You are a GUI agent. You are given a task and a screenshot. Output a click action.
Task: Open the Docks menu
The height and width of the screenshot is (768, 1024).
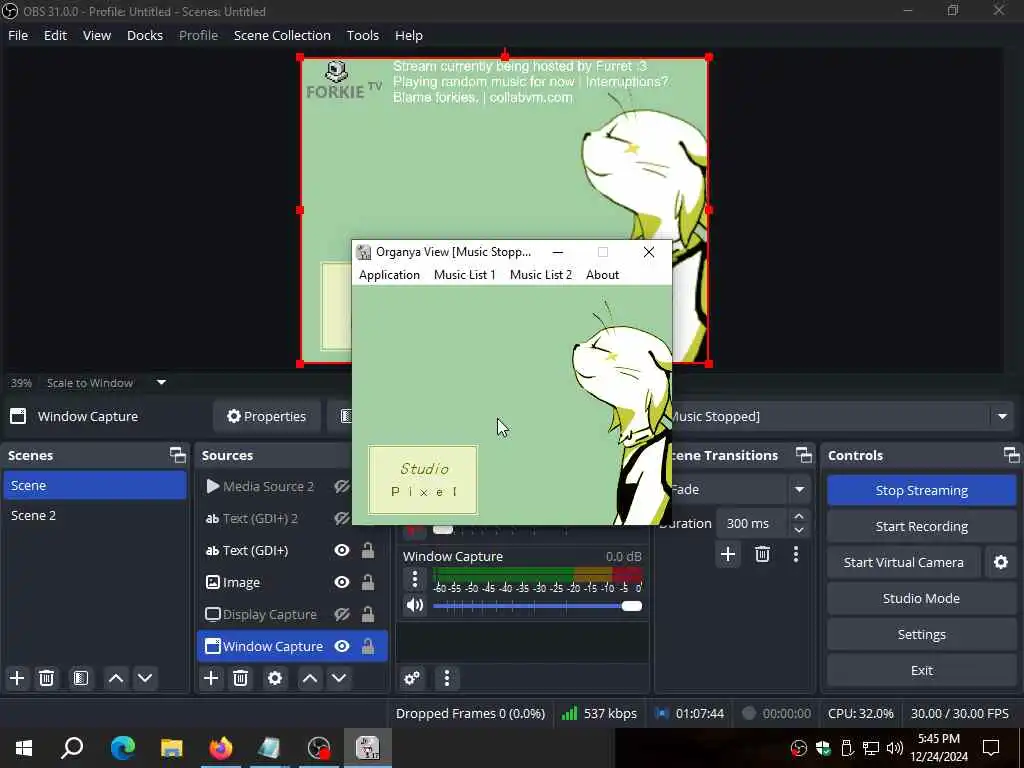click(x=145, y=35)
